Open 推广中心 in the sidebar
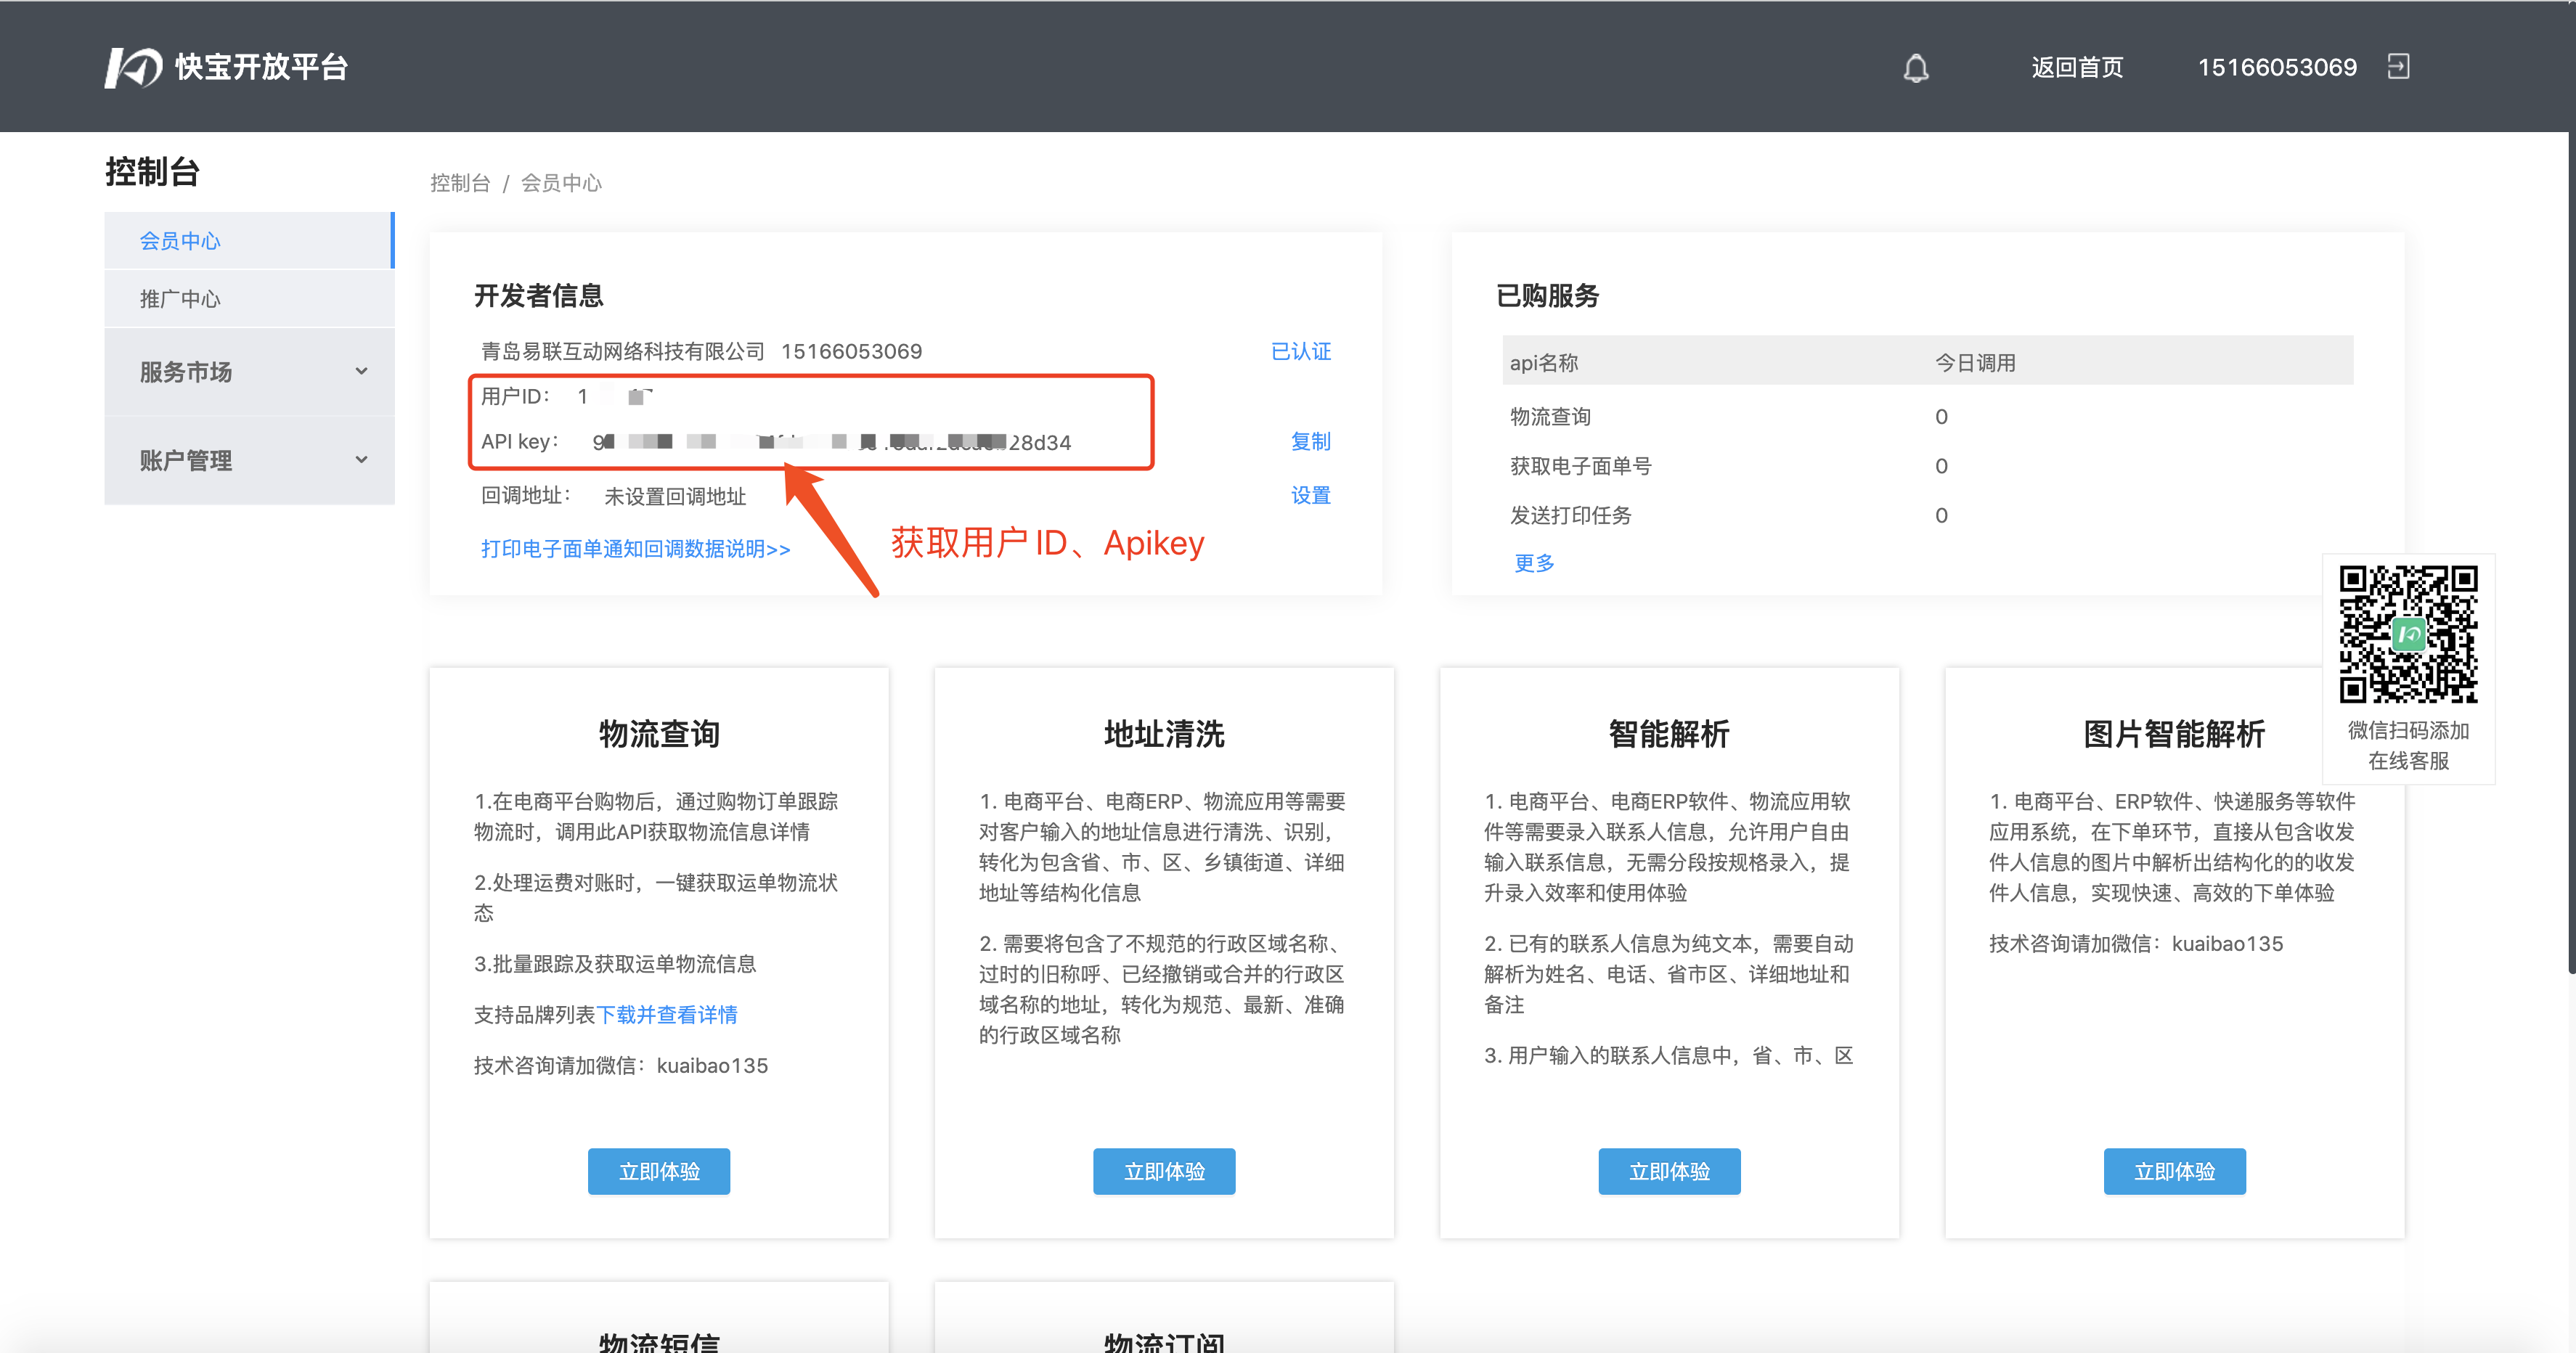The width and height of the screenshot is (2576, 1353). (x=180, y=299)
